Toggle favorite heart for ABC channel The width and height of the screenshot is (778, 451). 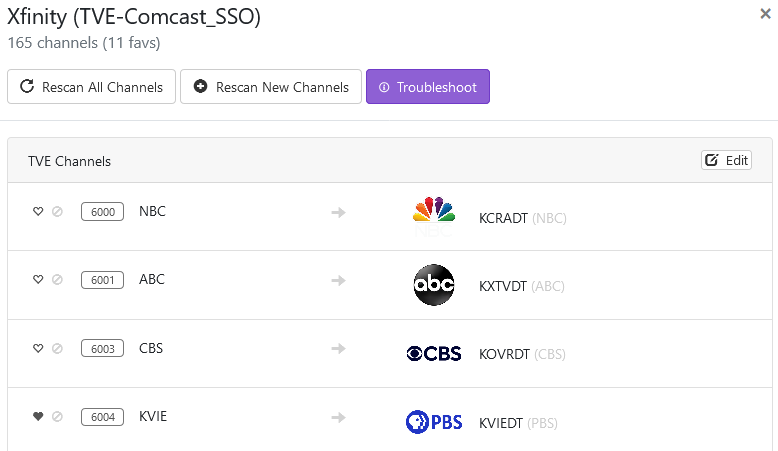click(x=38, y=280)
